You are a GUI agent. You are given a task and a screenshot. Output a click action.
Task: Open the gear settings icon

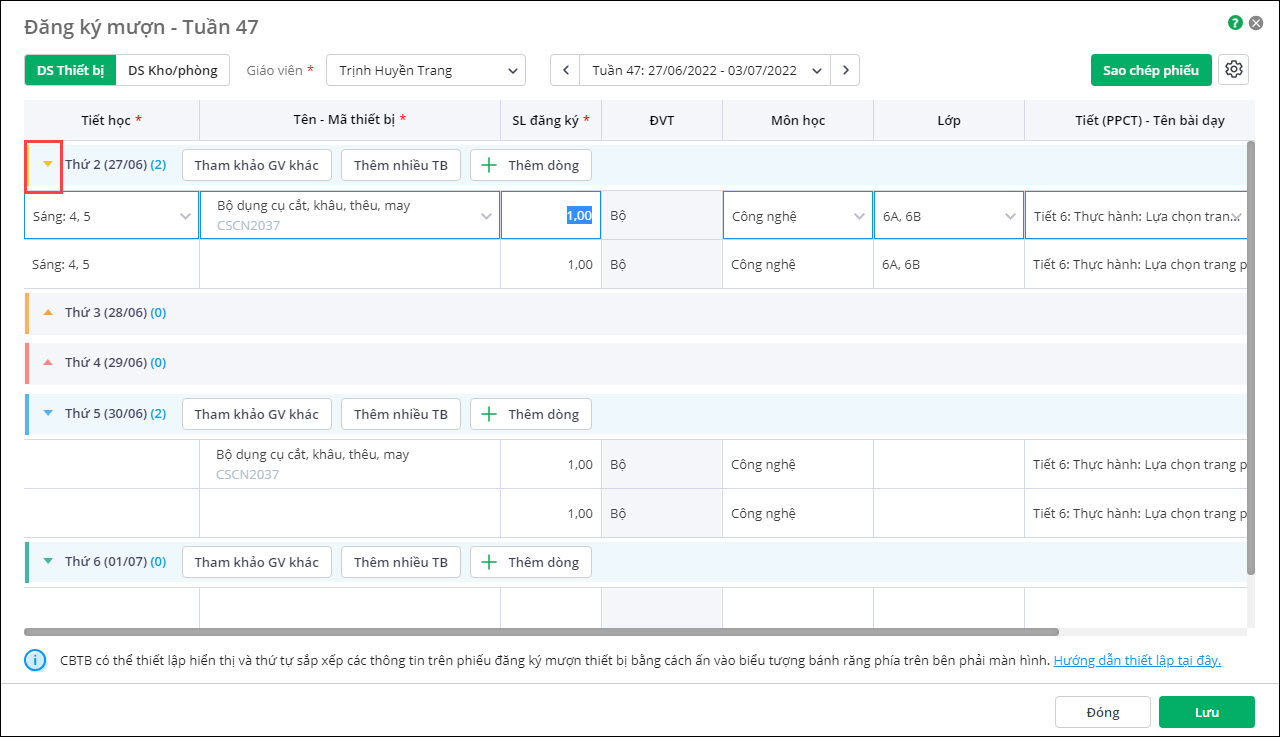[x=1234, y=70]
